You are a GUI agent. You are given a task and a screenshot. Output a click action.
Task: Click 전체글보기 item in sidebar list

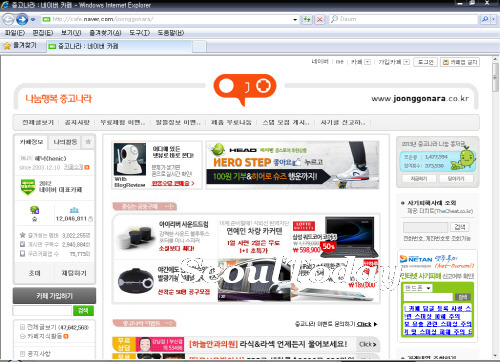(54, 327)
